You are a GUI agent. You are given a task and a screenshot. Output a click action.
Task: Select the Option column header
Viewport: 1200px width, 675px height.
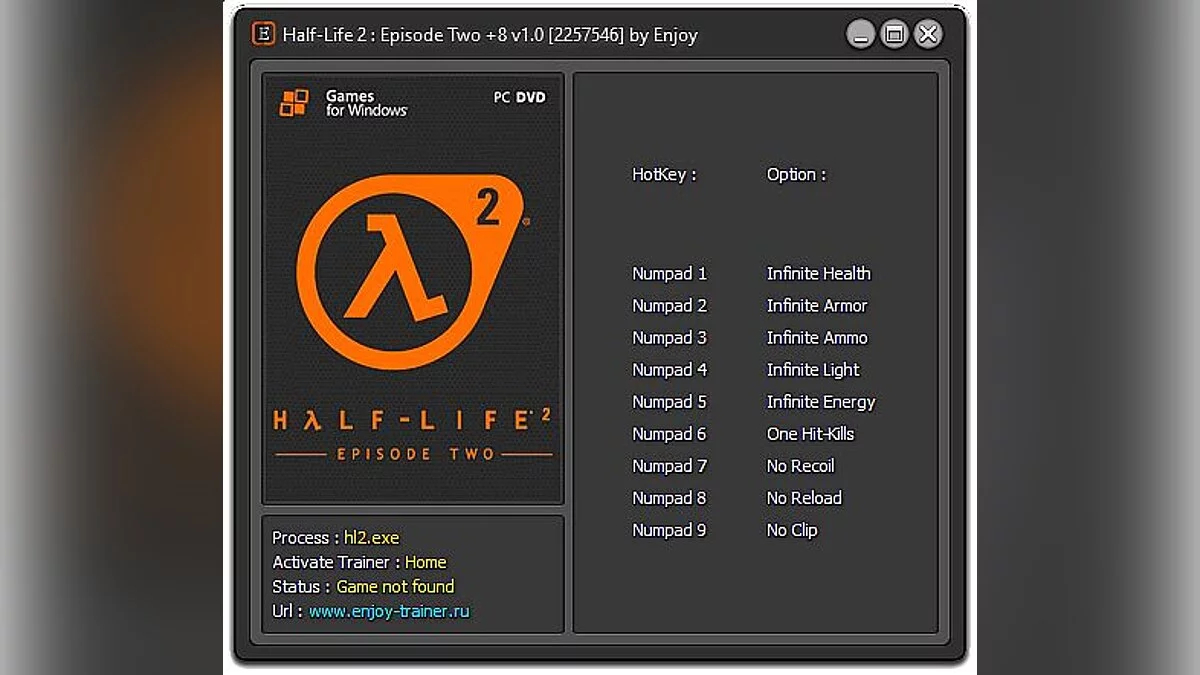pyautogui.click(x=796, y=174)
